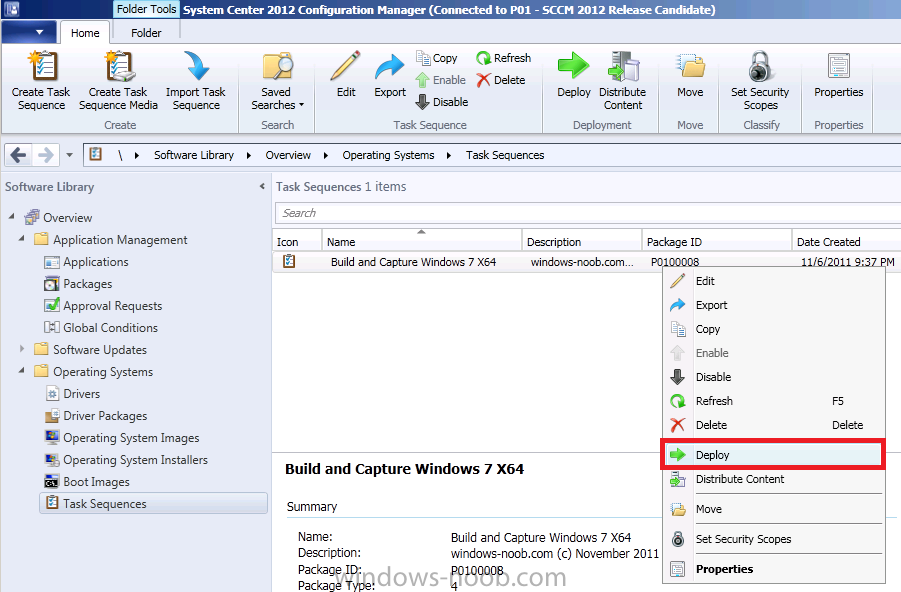This screenshot has width=901, height=592.
Task: Click Refresh in the ribbon
Action: pos(503,58)
